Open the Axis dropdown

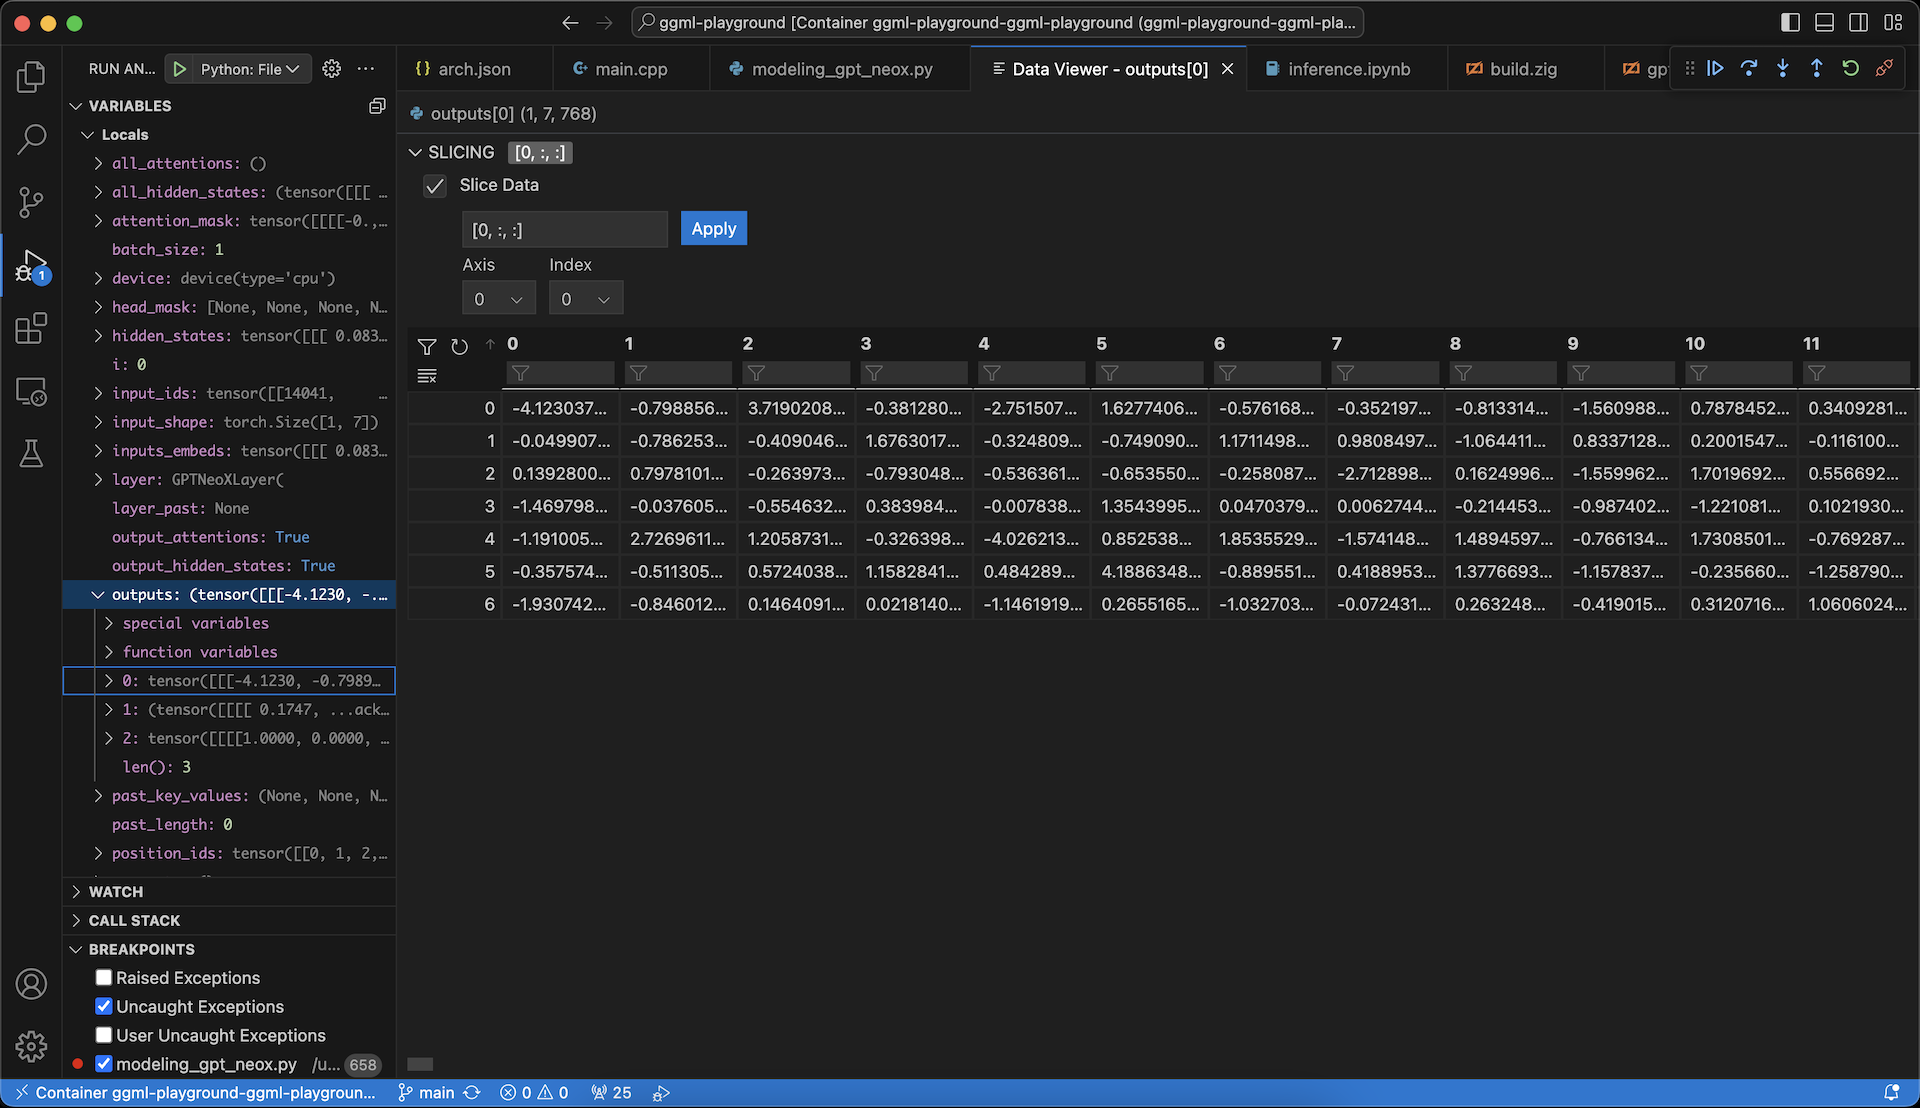coord(499,298)
